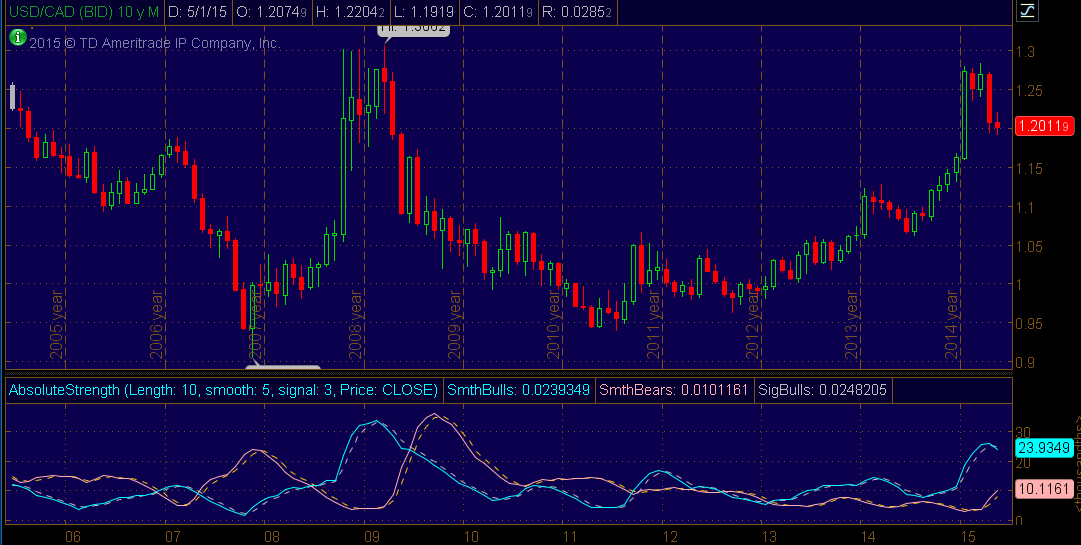Select the high price H: 1.2204

pos(350,12)
